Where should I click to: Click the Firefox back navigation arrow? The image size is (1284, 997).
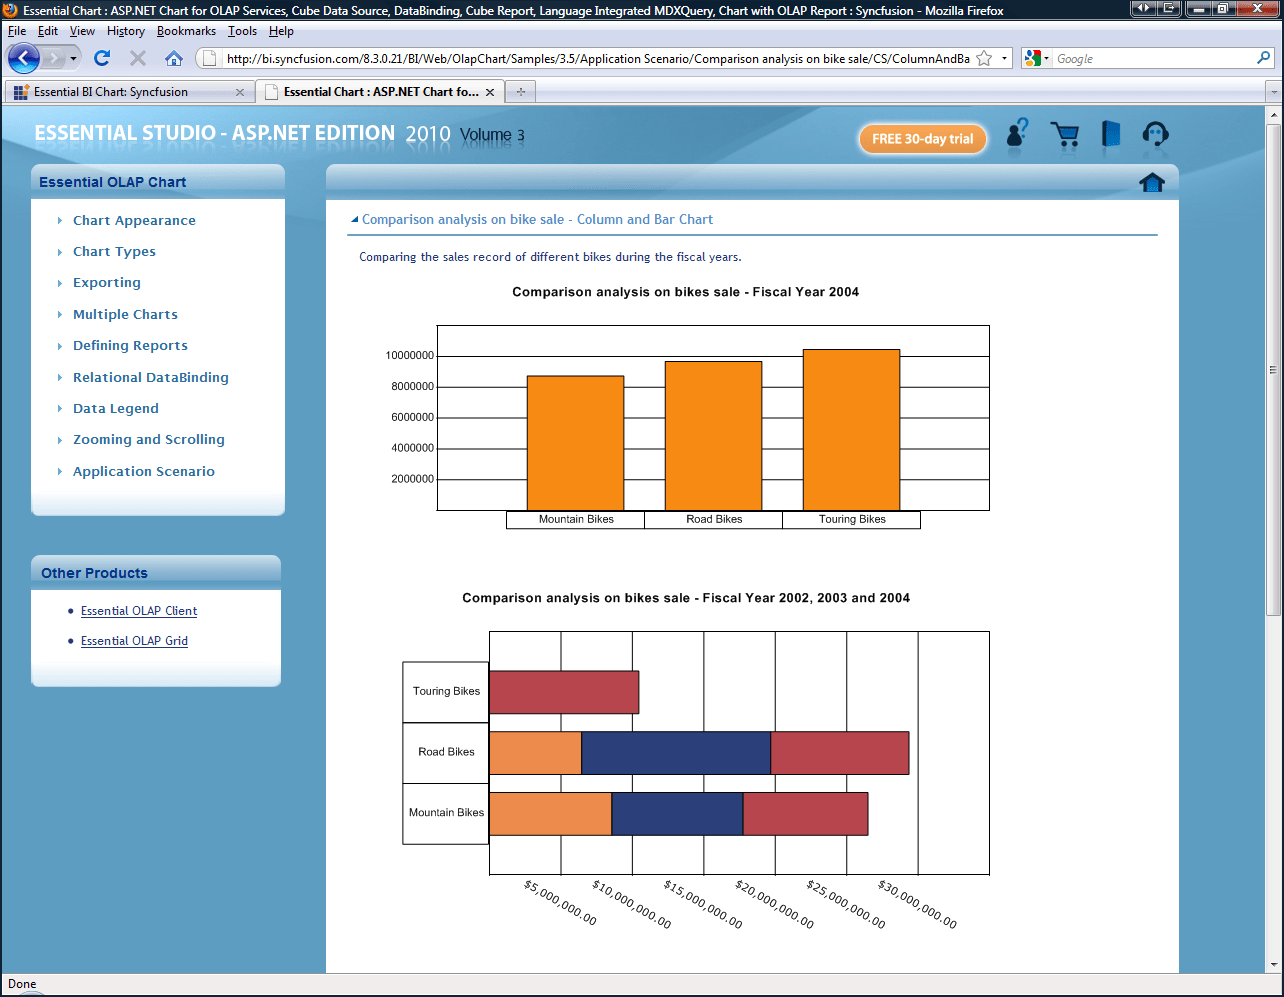[x=23, y=58]
